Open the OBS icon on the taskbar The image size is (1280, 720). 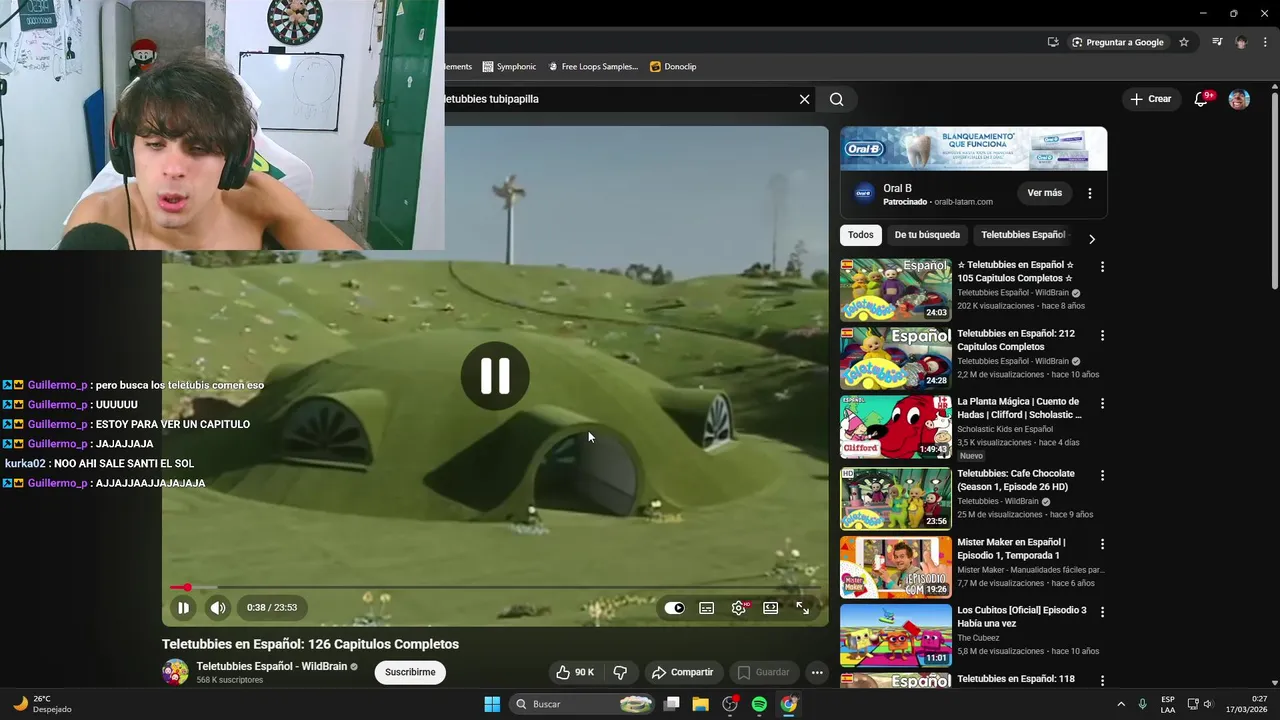coord(730,704)
